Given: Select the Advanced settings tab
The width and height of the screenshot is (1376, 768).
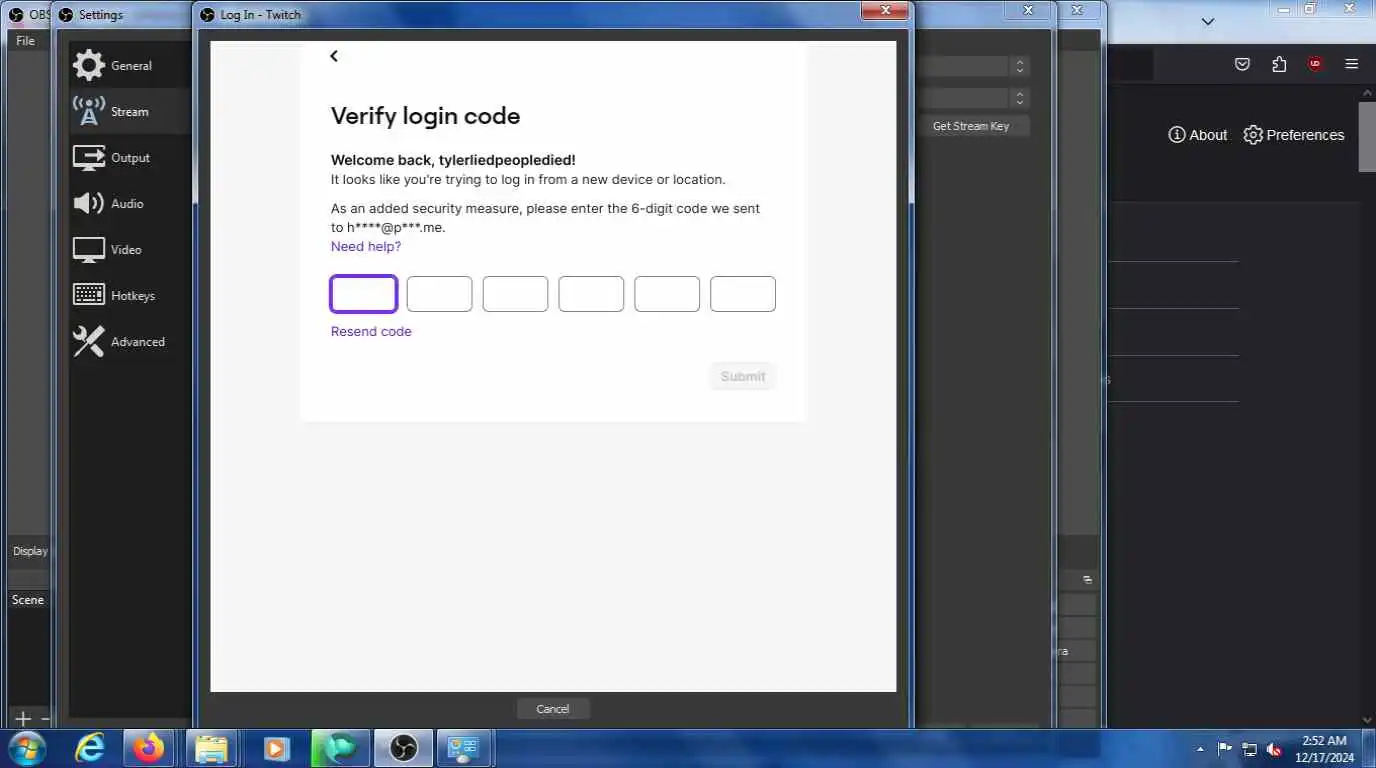Looking at the screenshot, I should (x=130, y=342).
